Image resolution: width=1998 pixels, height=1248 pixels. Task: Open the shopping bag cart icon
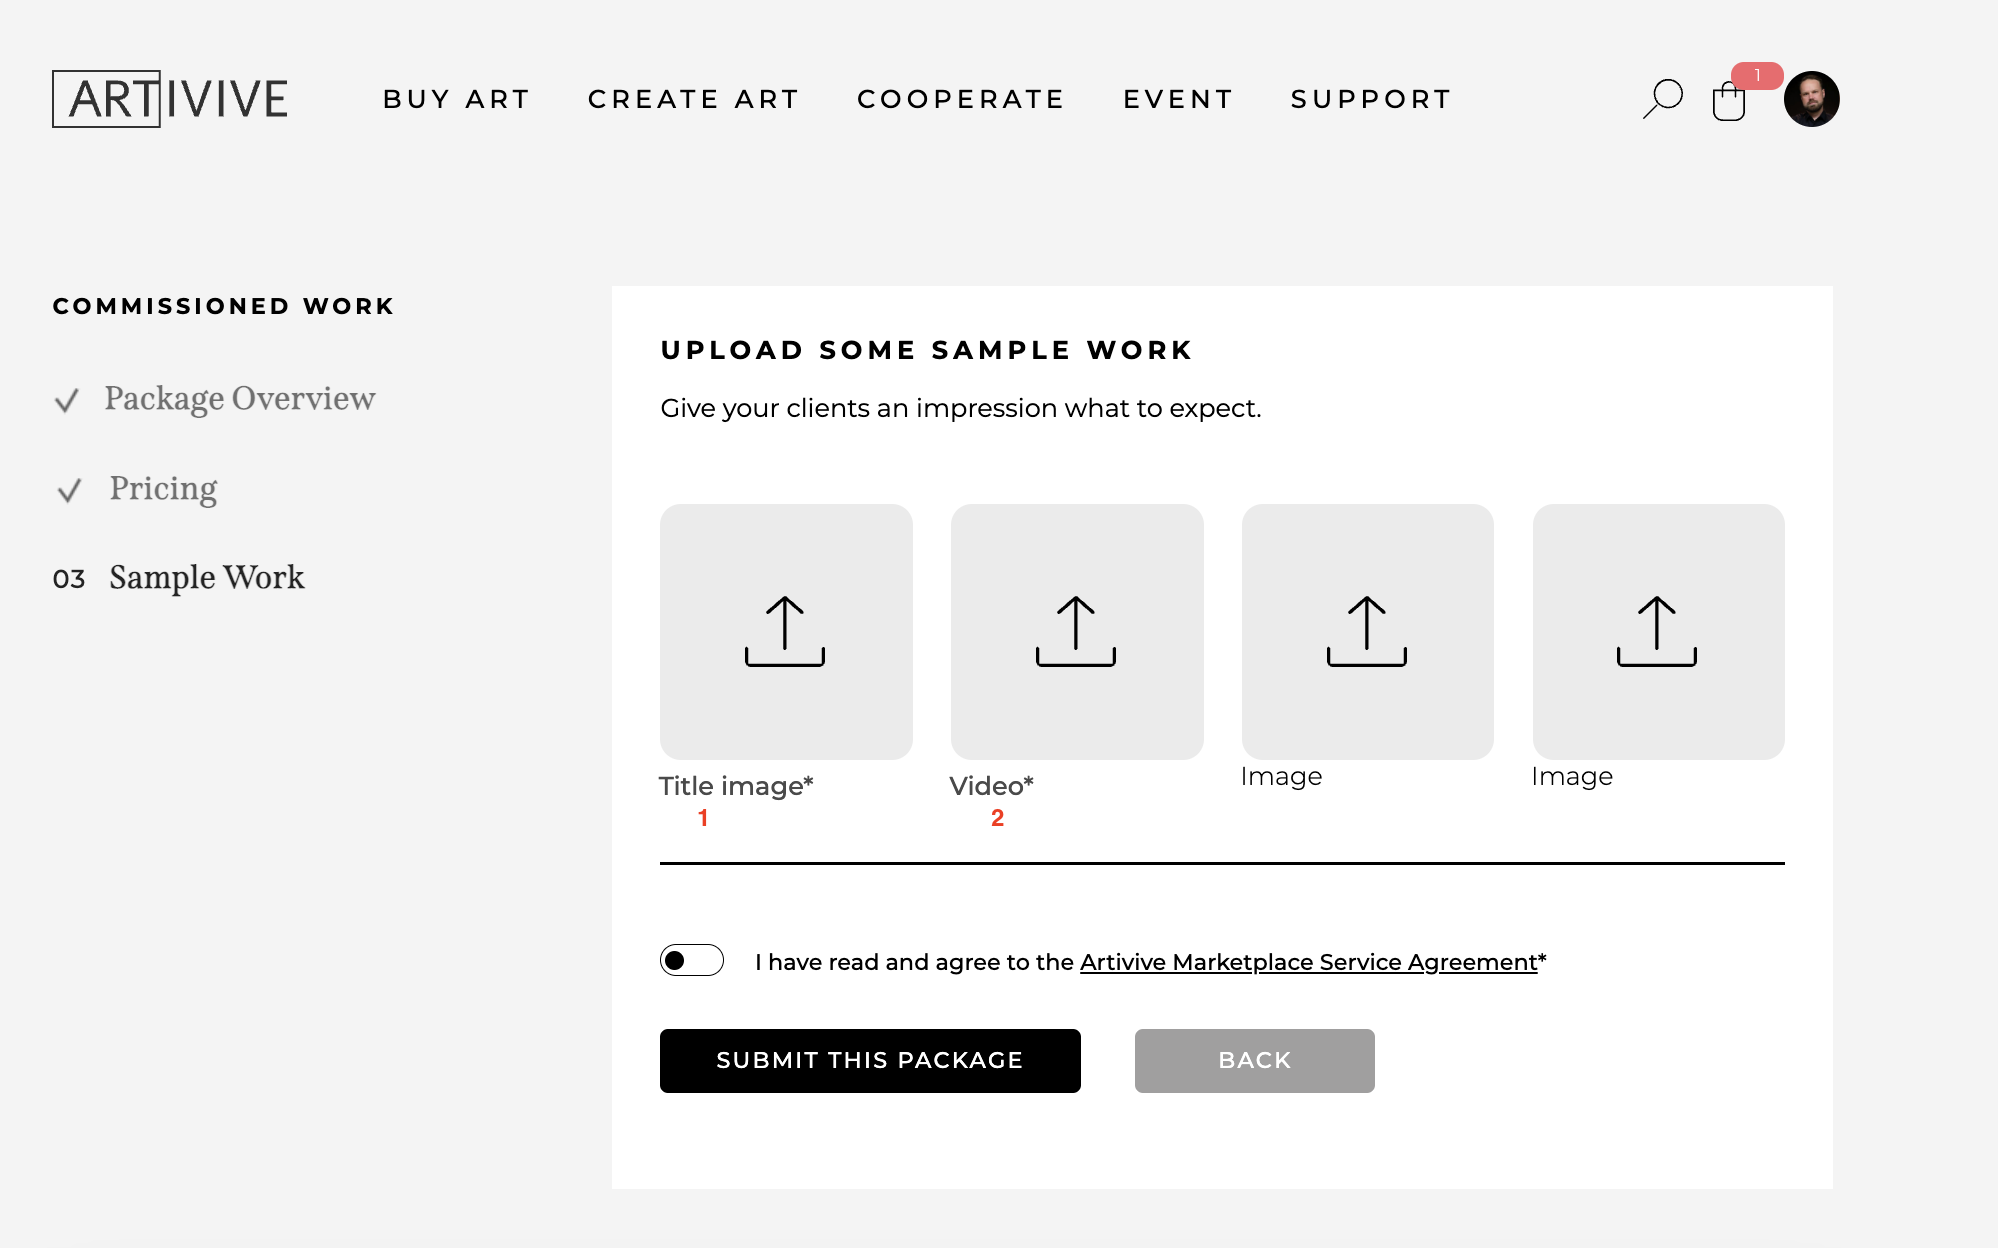click(x=1728, y=101)
